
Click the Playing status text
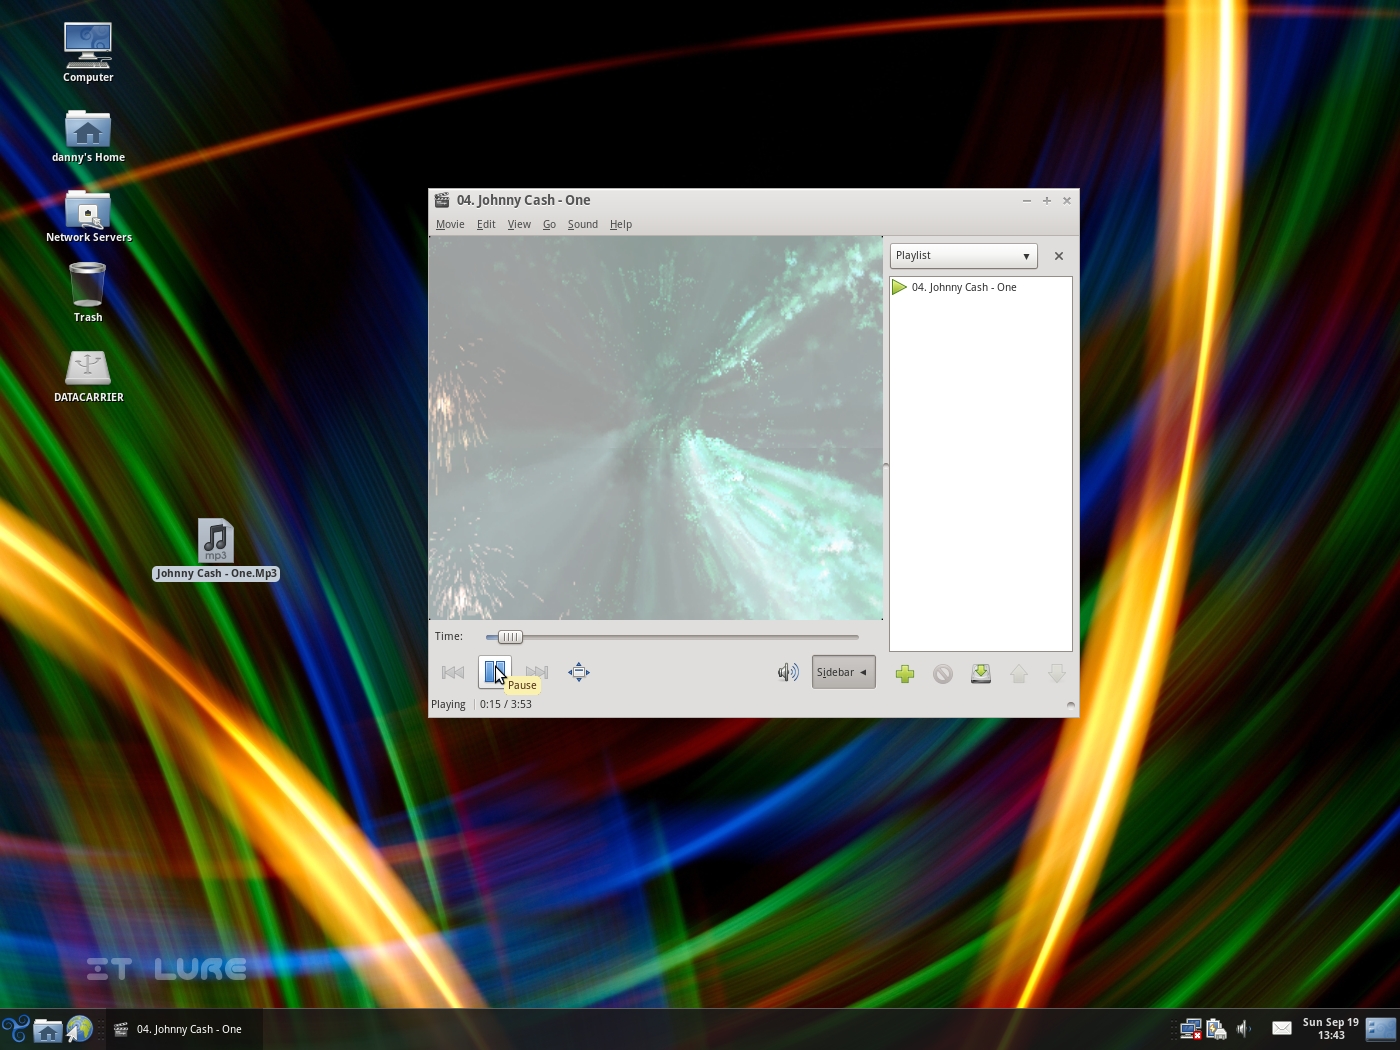pyautogui.click(x=448, y=704)
